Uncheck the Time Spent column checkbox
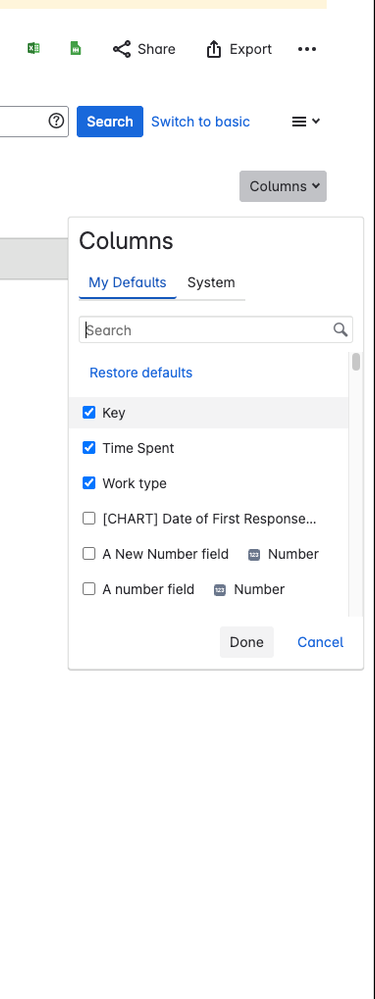Image resolution: width=375 pixels, height=999 pixels. [89, 448]
